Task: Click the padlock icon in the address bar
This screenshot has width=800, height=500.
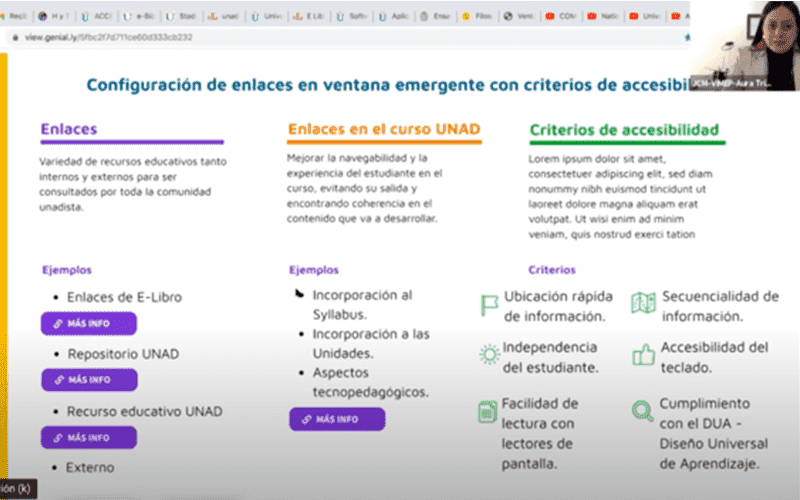Action: [x=15, y=37]
